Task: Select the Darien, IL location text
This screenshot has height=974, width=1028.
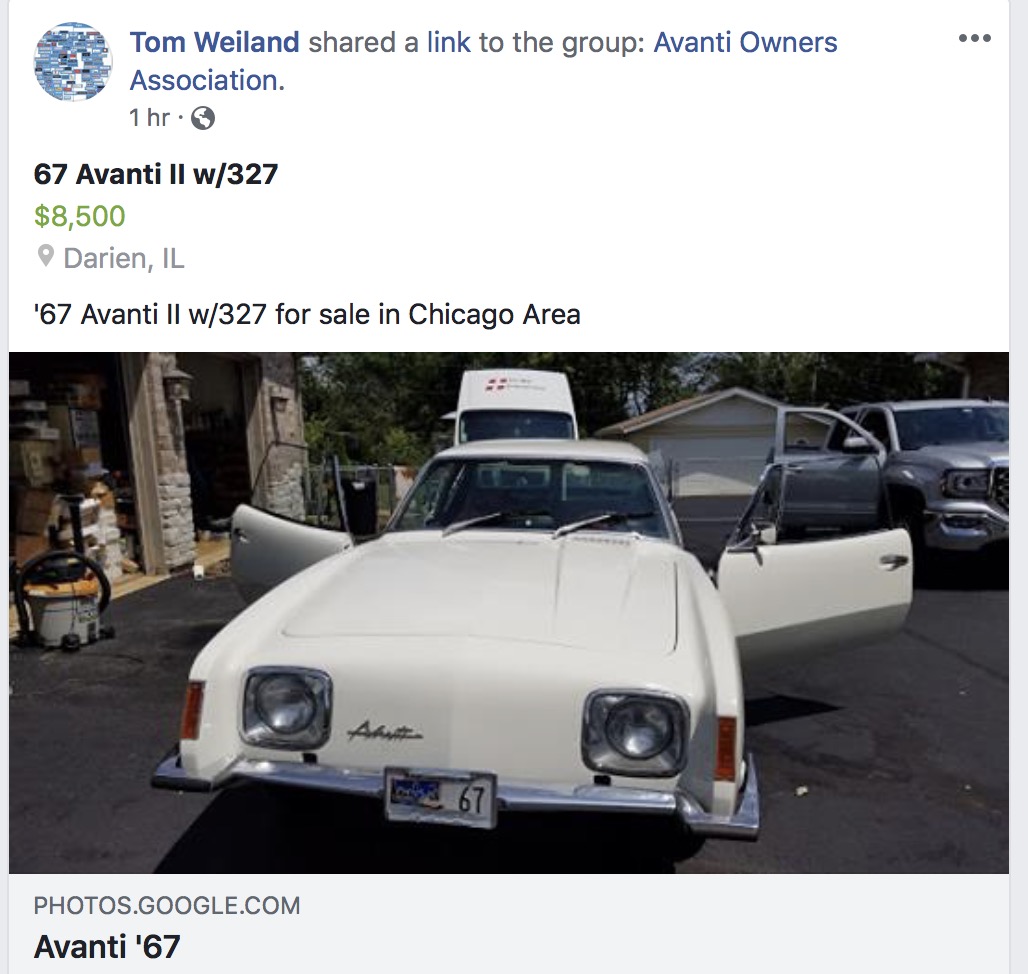Action: (x=124, y=258)
